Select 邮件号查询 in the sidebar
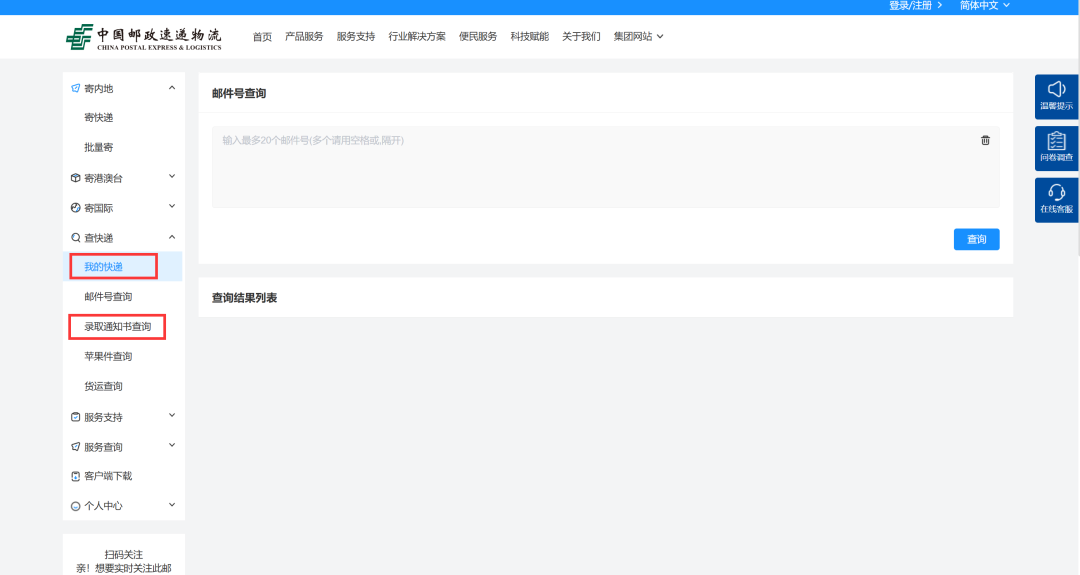 [108, 297]
